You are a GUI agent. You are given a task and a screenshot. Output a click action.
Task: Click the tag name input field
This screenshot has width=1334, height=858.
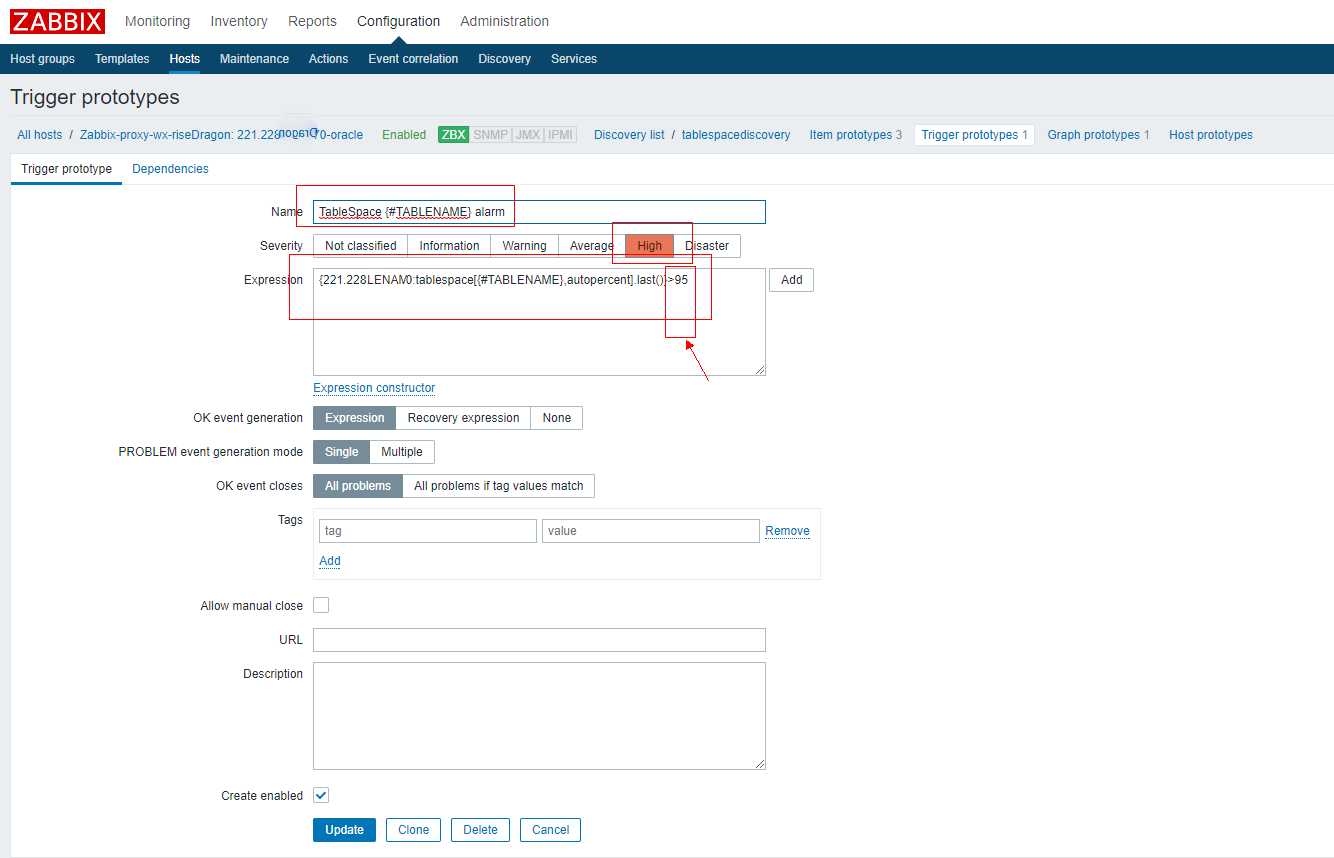[x=428, y=531]
